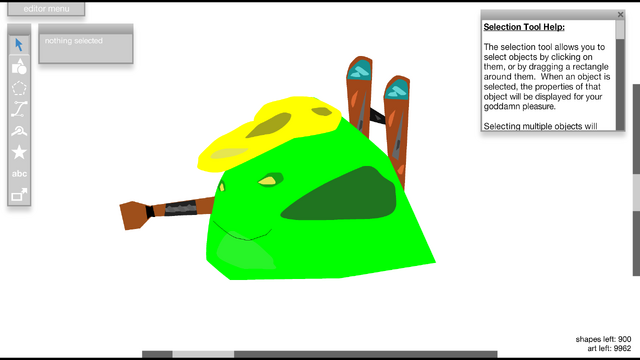This screenshot has width=640, height=360.
Task: Click the 'Selection Tool Help:' heading
Action: pyautogui.click(x=524, y=27)
